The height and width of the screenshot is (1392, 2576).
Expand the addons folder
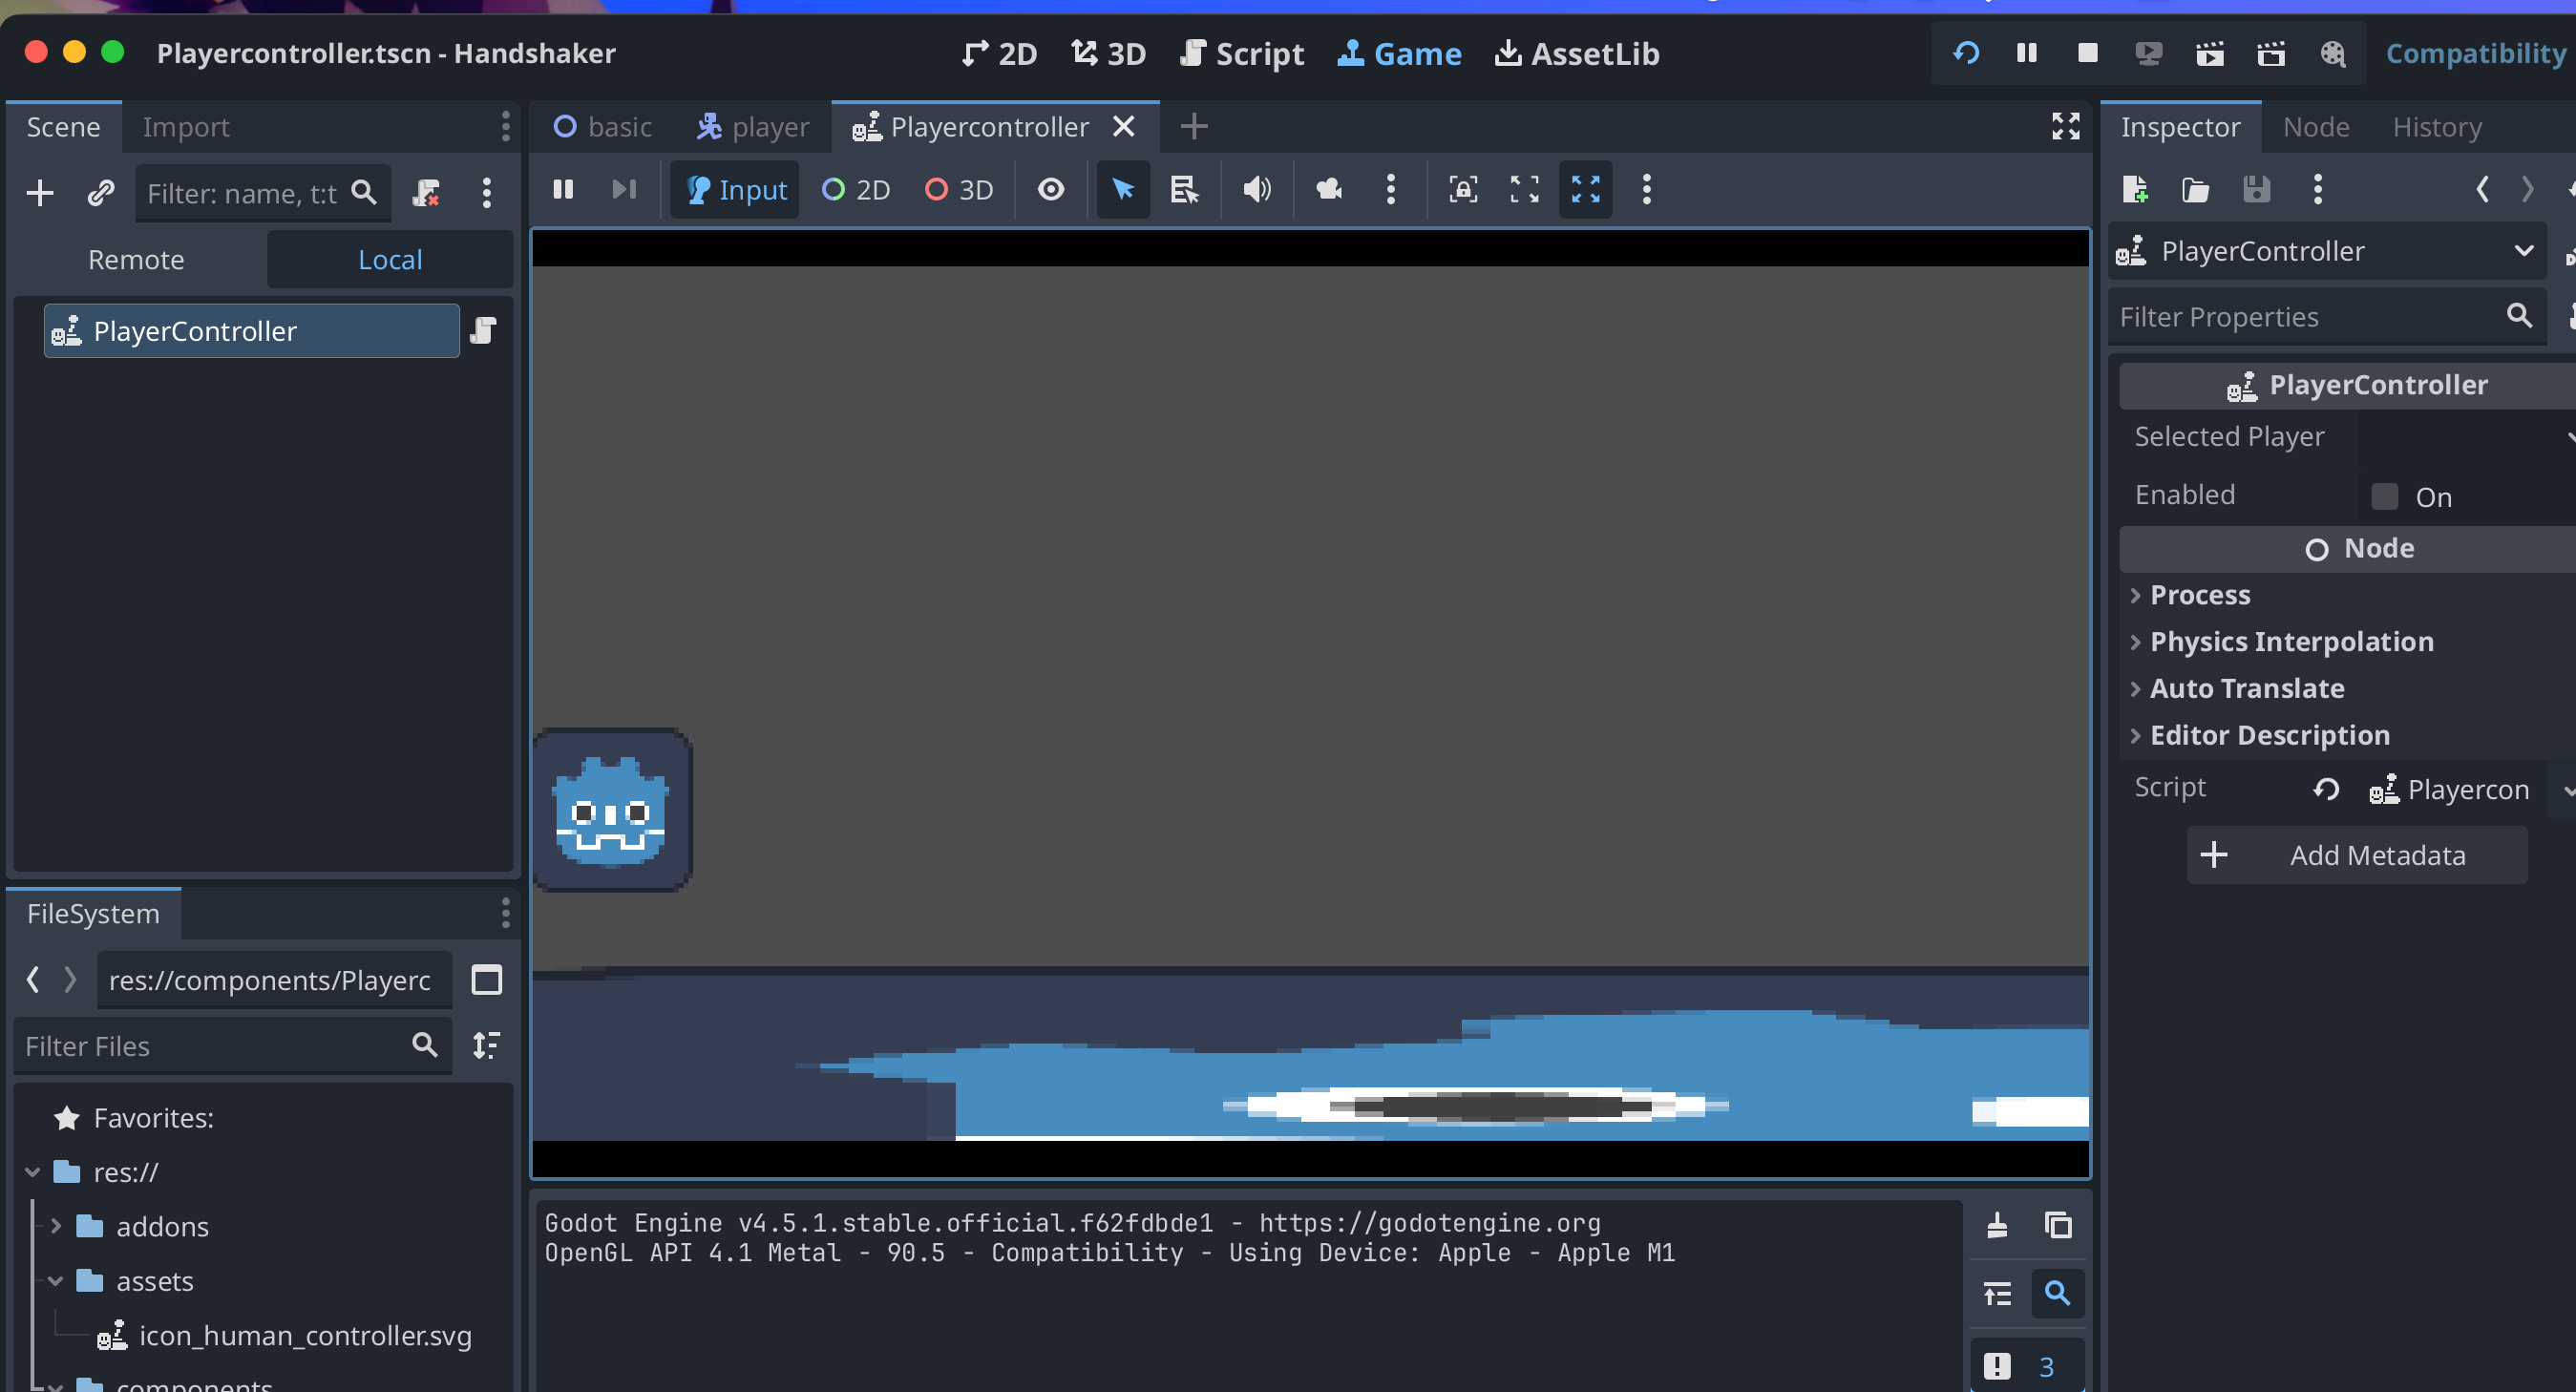pyautogui.click(x=57, y=1226)
